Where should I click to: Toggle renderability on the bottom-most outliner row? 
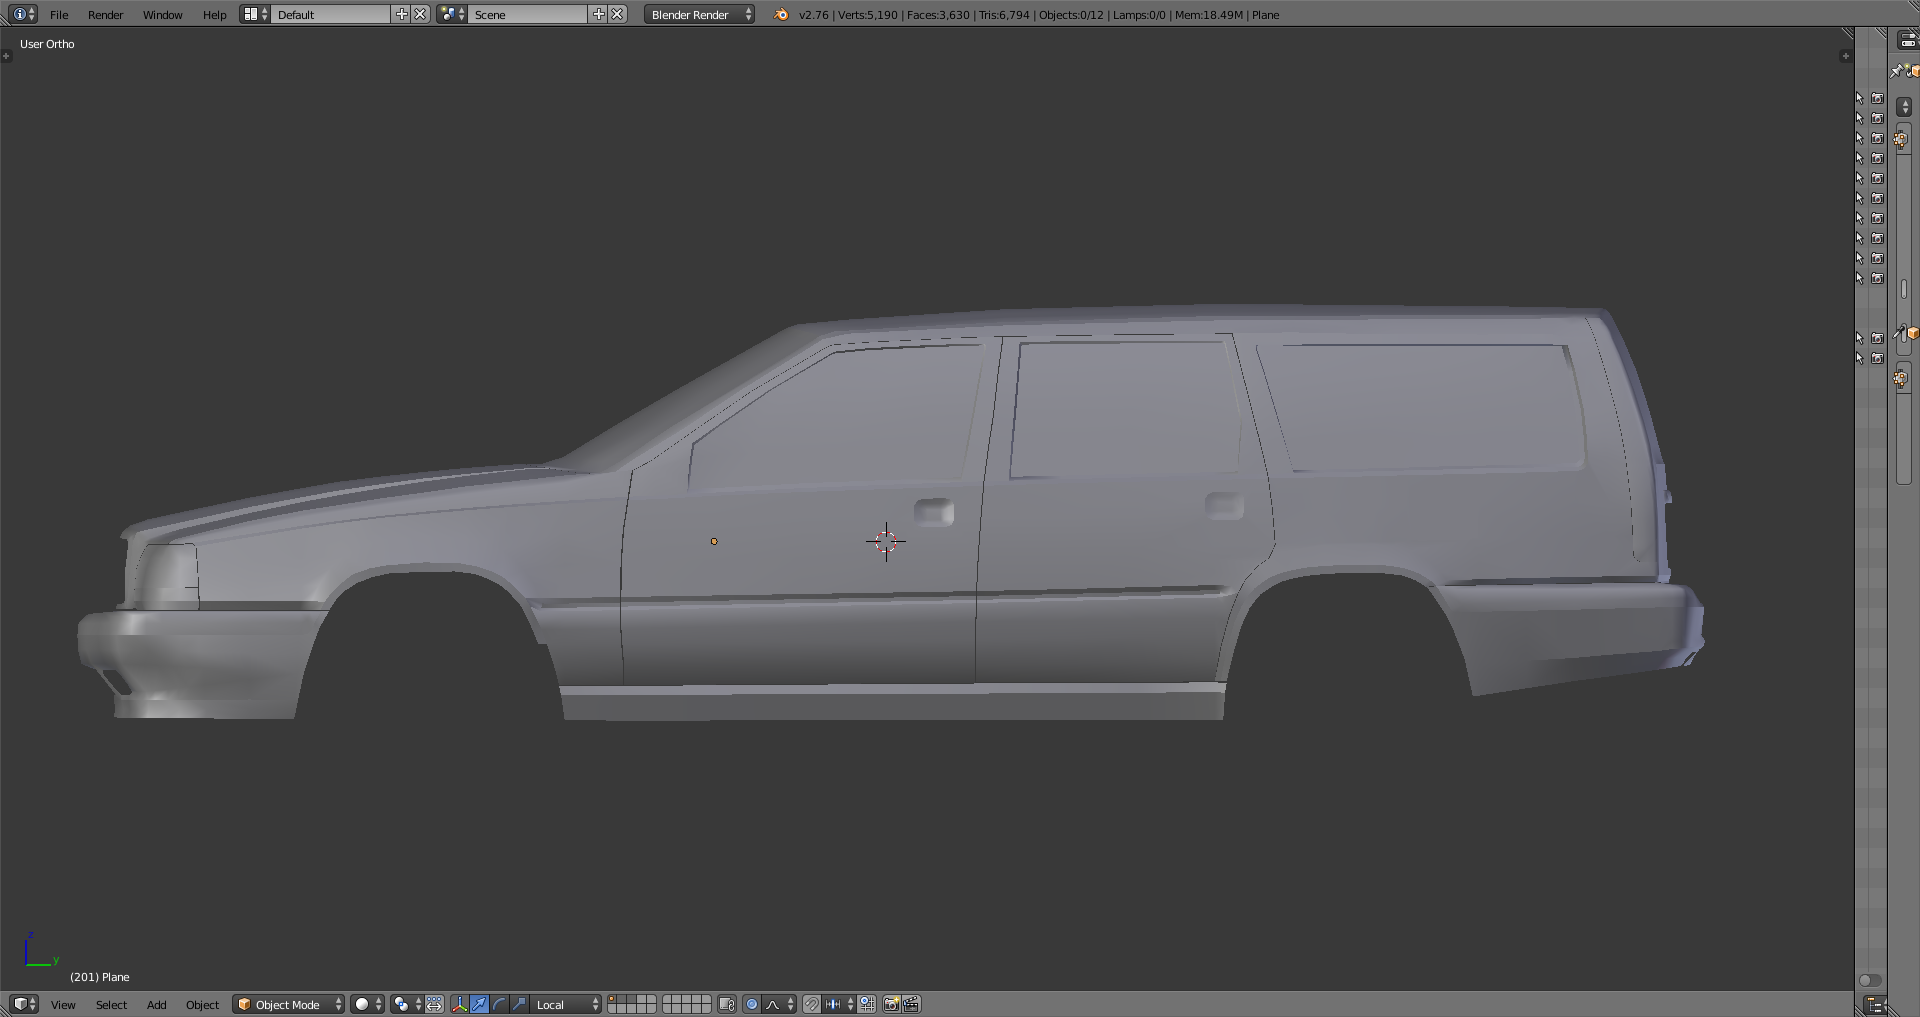(1877, 358)
